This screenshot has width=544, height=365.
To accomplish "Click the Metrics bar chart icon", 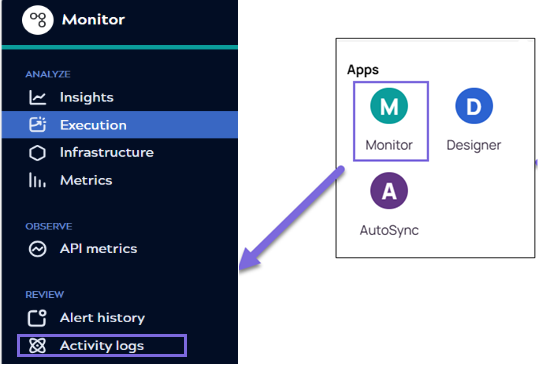I will coord(37,180).
